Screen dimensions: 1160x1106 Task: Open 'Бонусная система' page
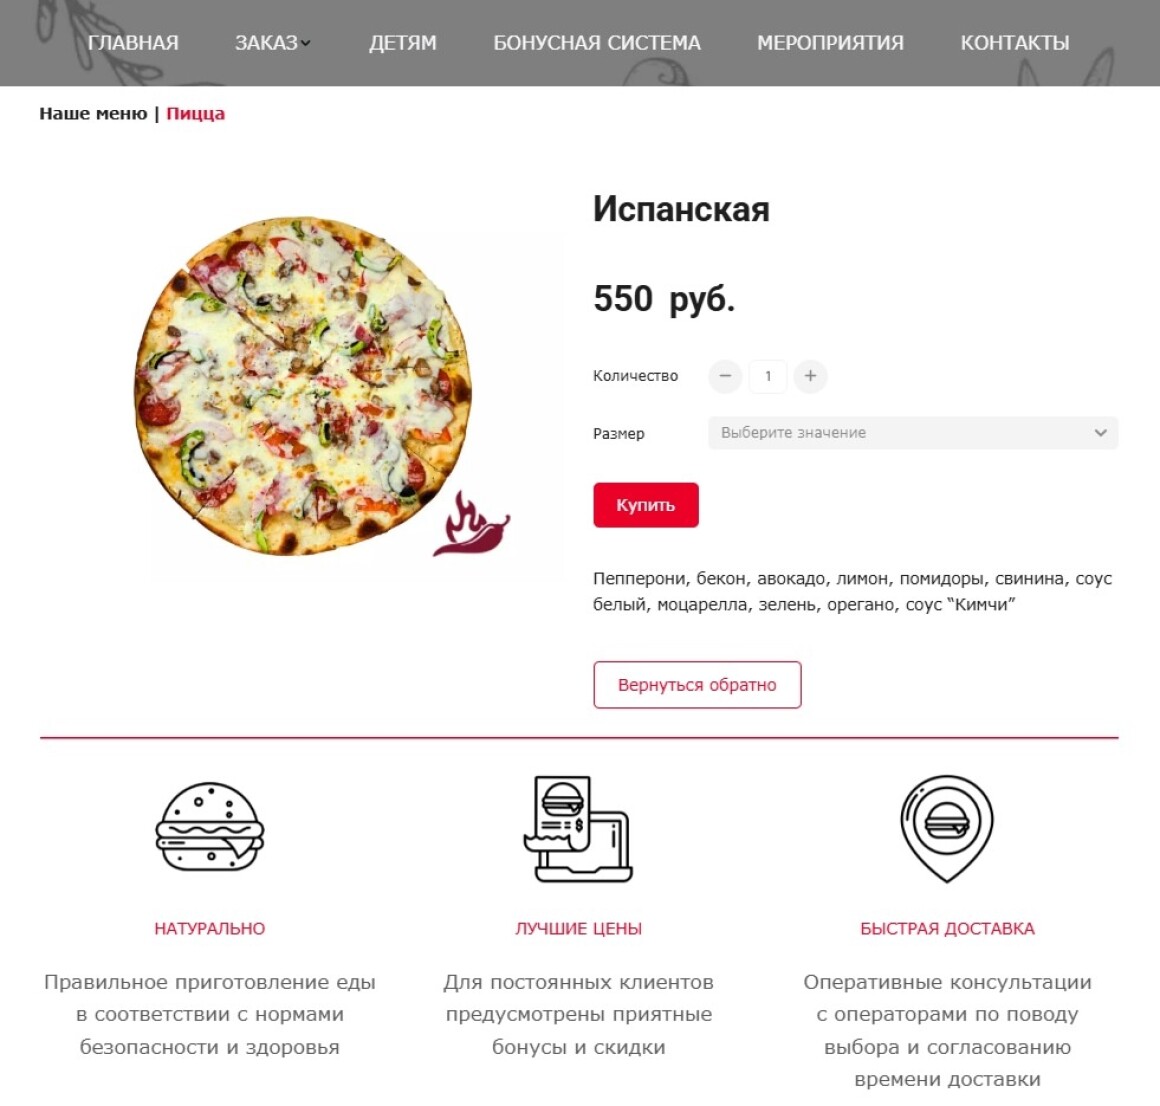pyautogui.click(x=597, y=43)
